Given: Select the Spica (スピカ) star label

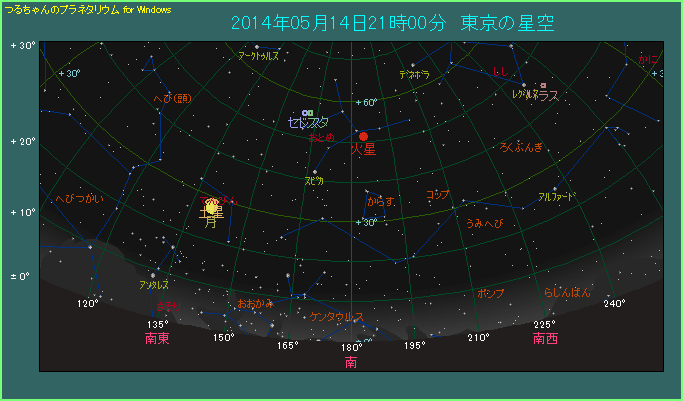Looking at the screenshot, I should click(x=314, y=181).
